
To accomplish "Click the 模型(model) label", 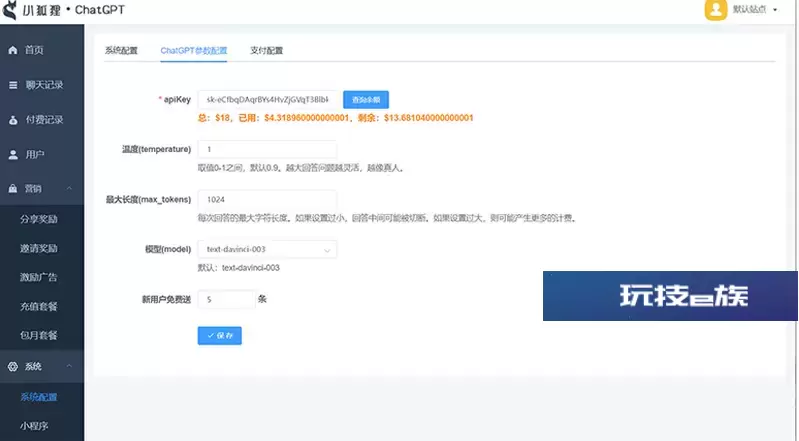I will 168,249.
